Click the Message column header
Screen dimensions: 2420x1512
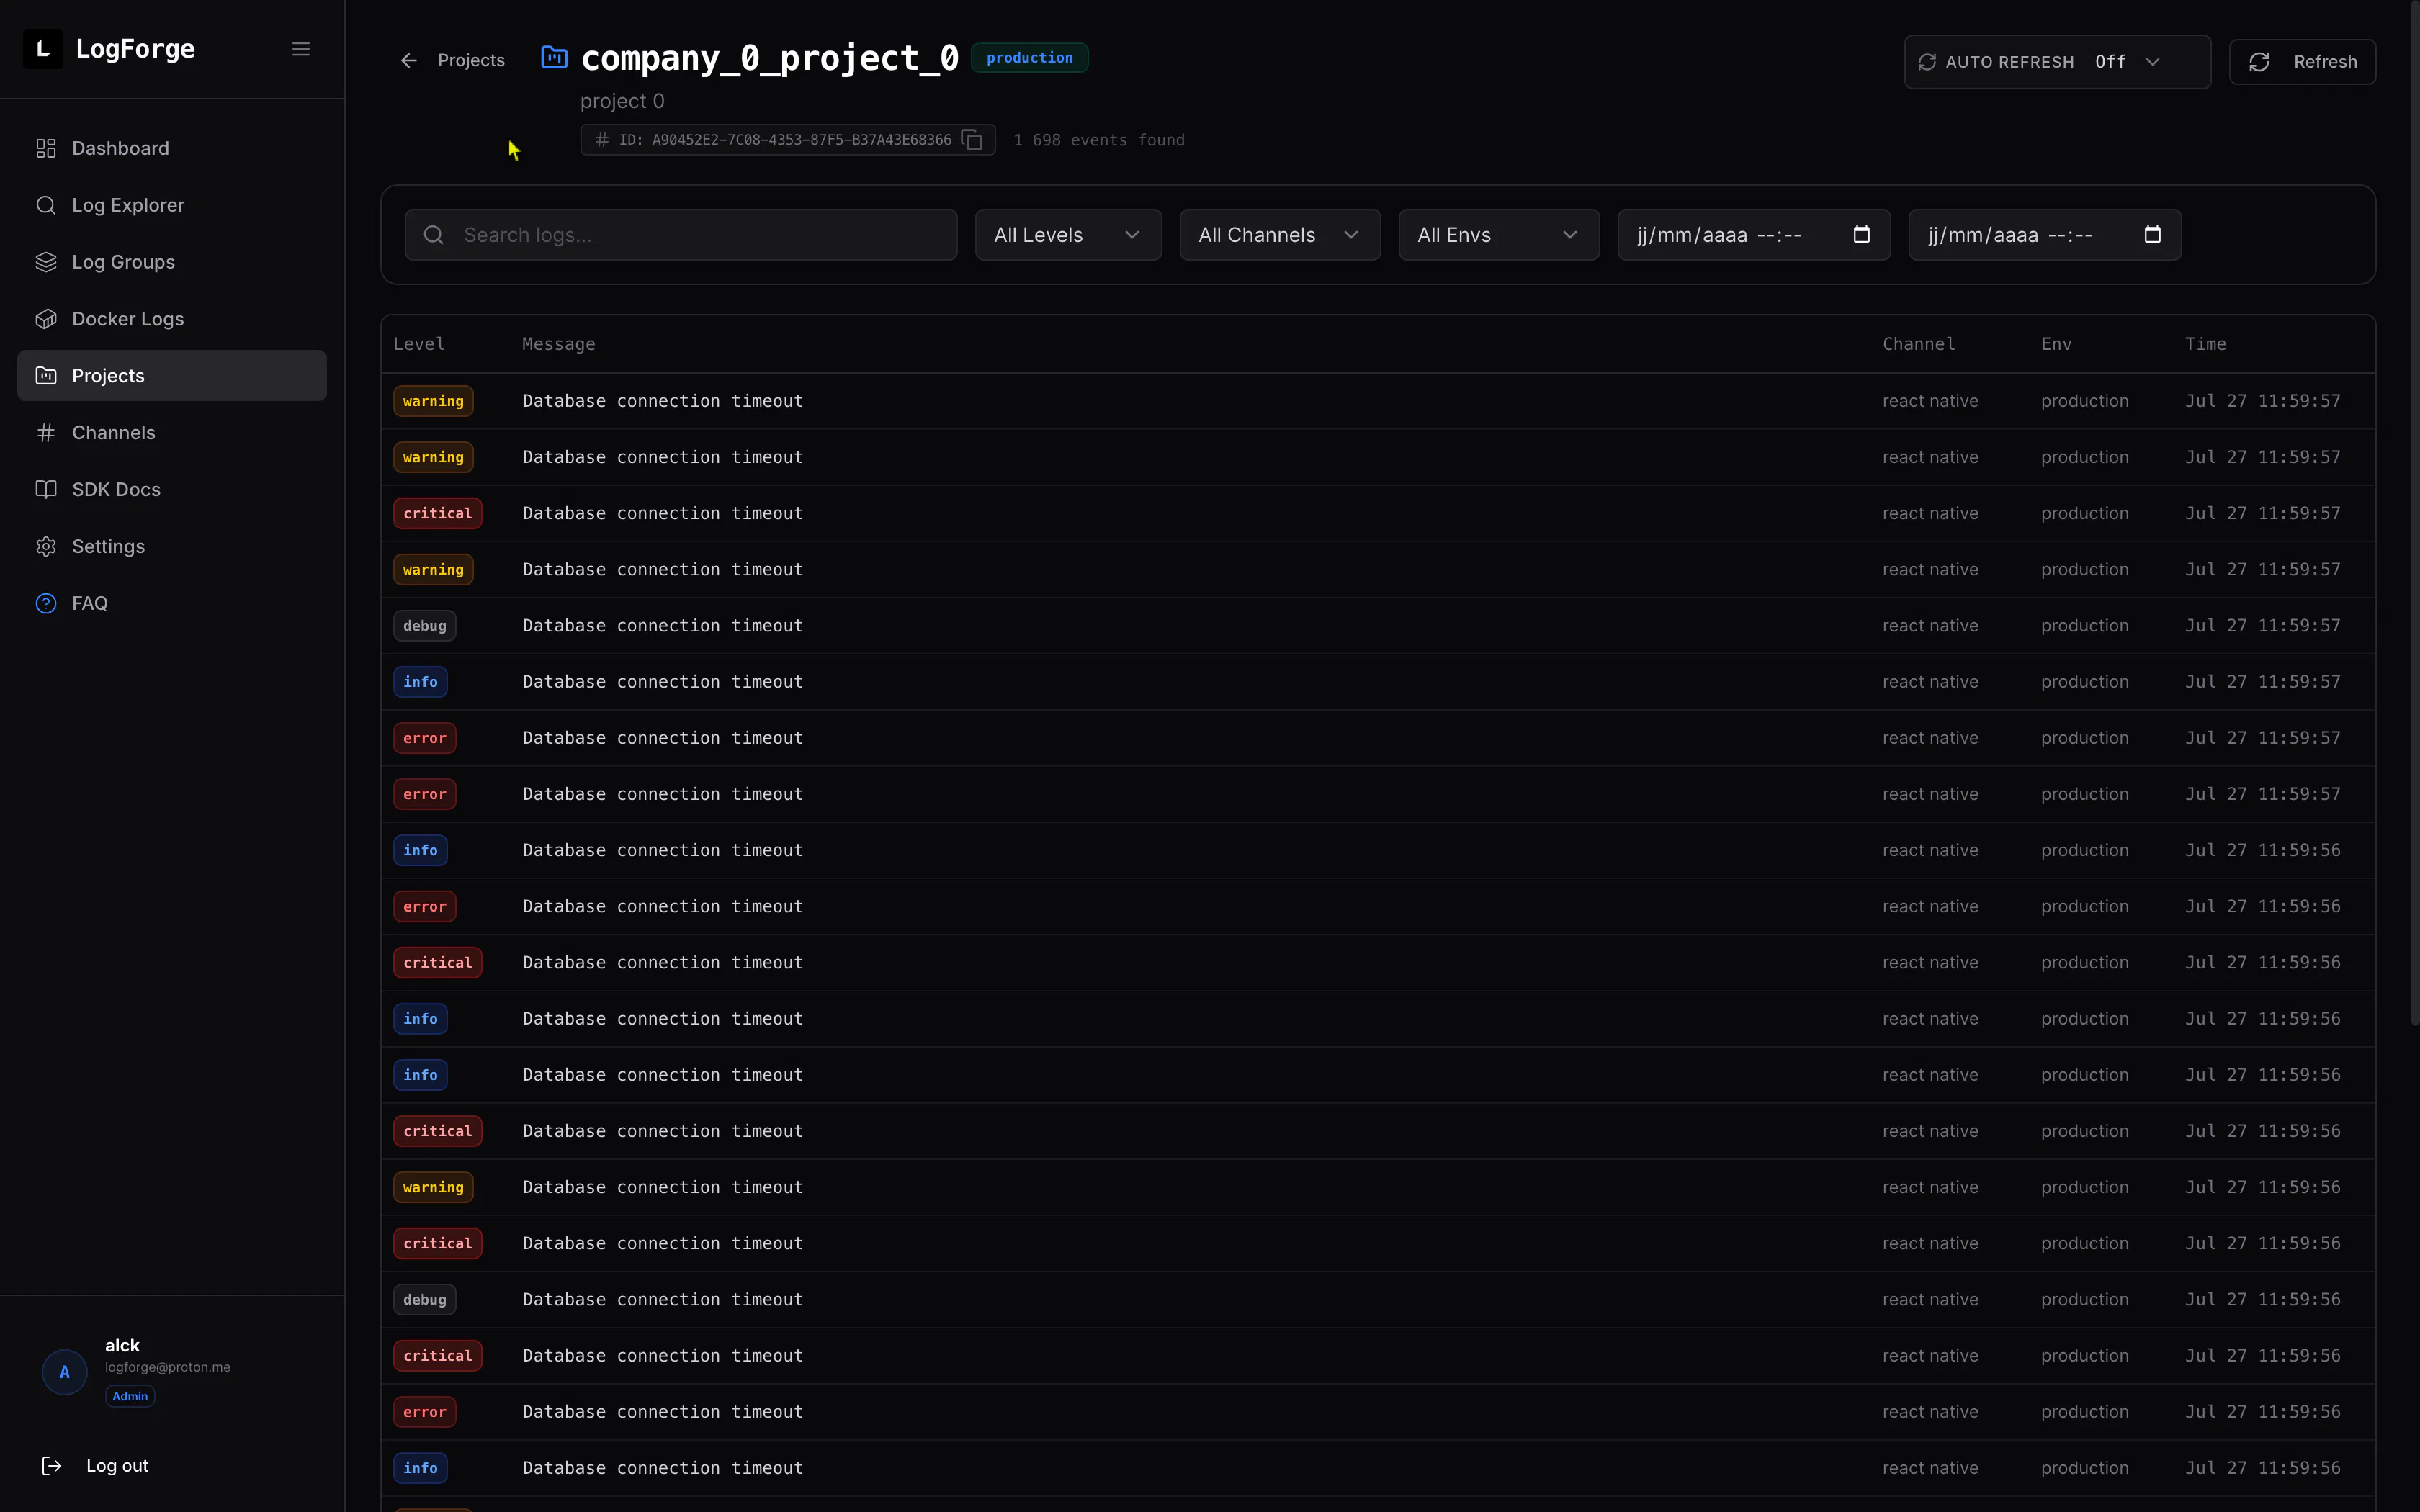coord(558,344)
